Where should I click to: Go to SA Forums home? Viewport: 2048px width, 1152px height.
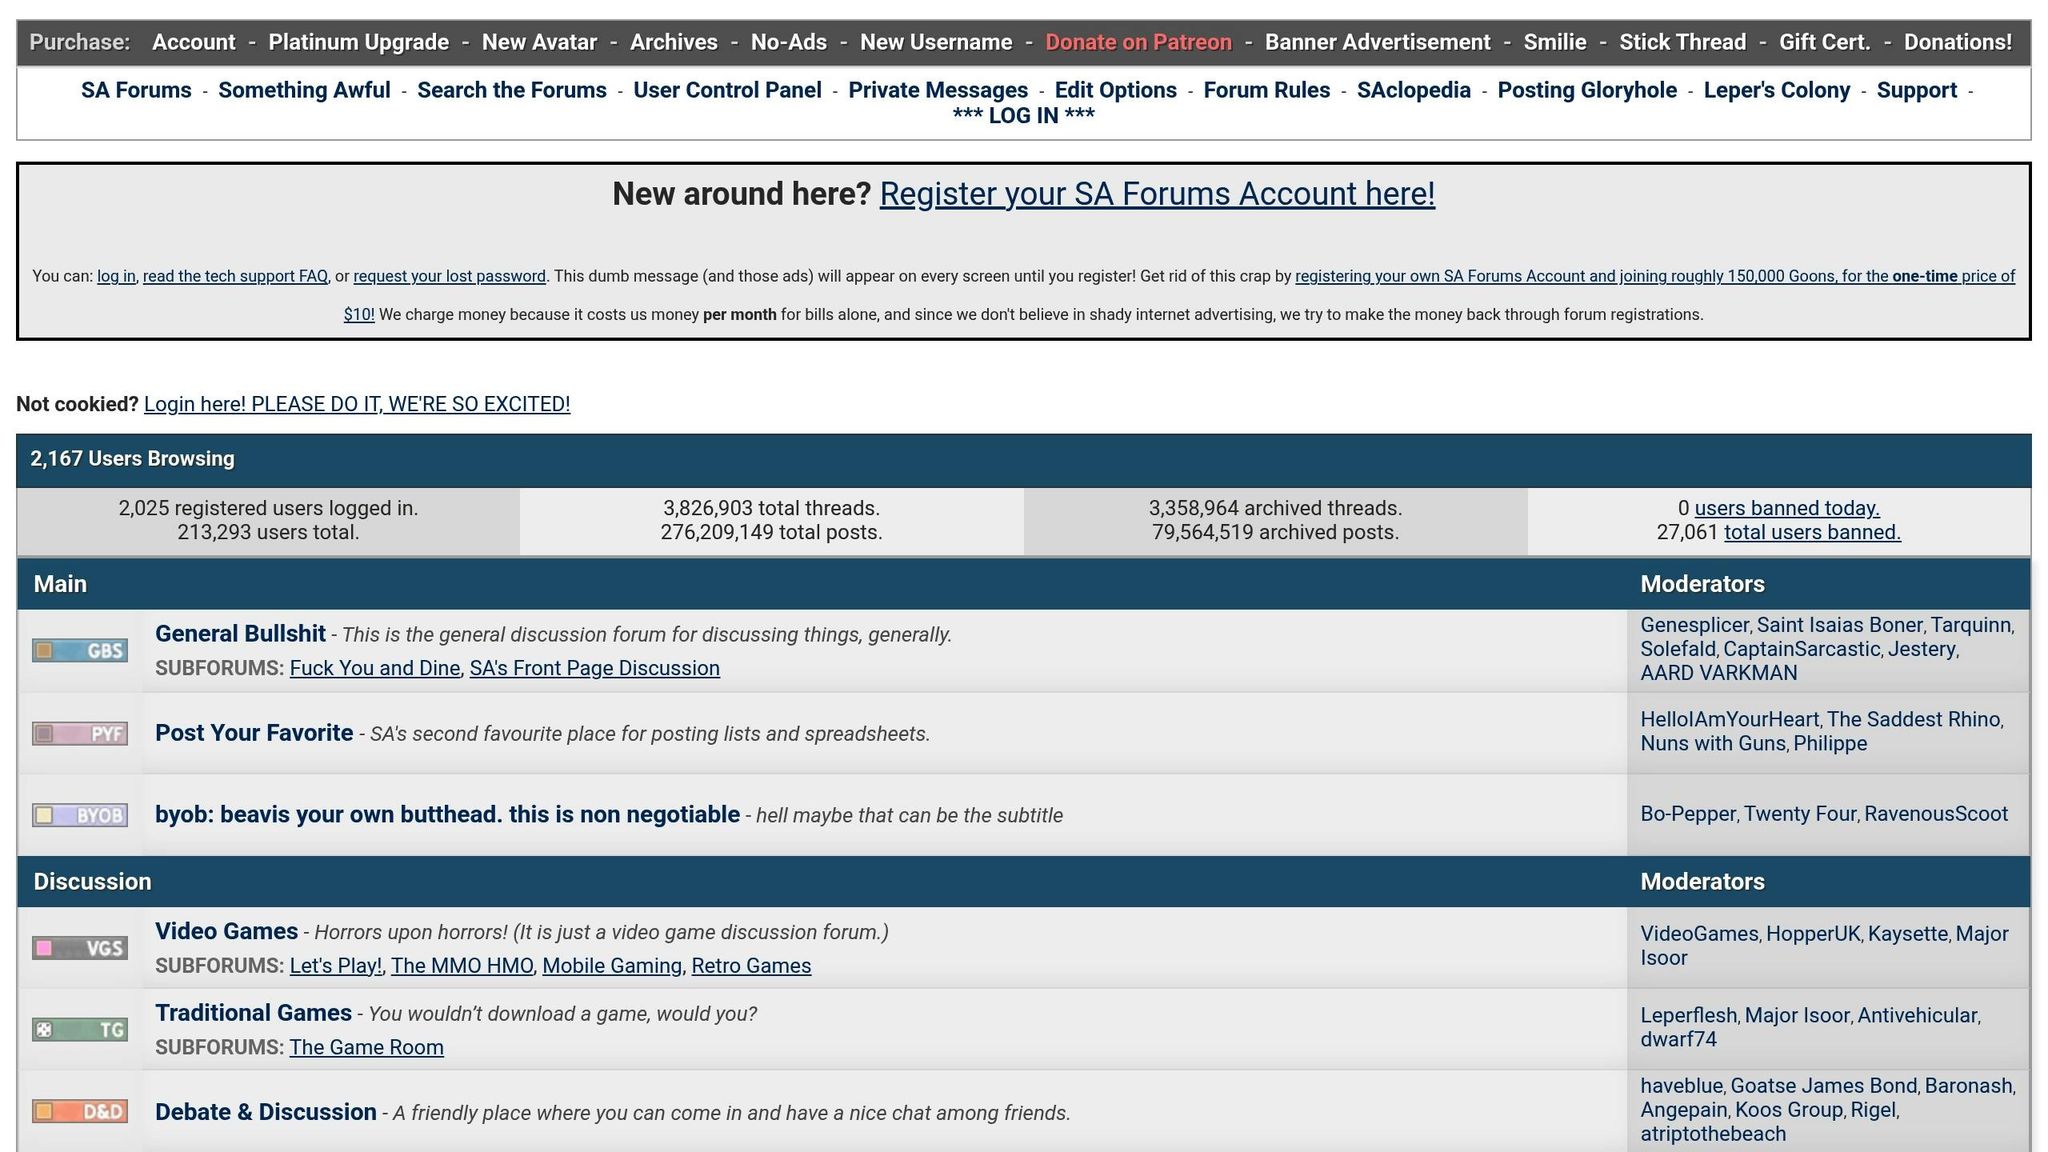[136, 90]
